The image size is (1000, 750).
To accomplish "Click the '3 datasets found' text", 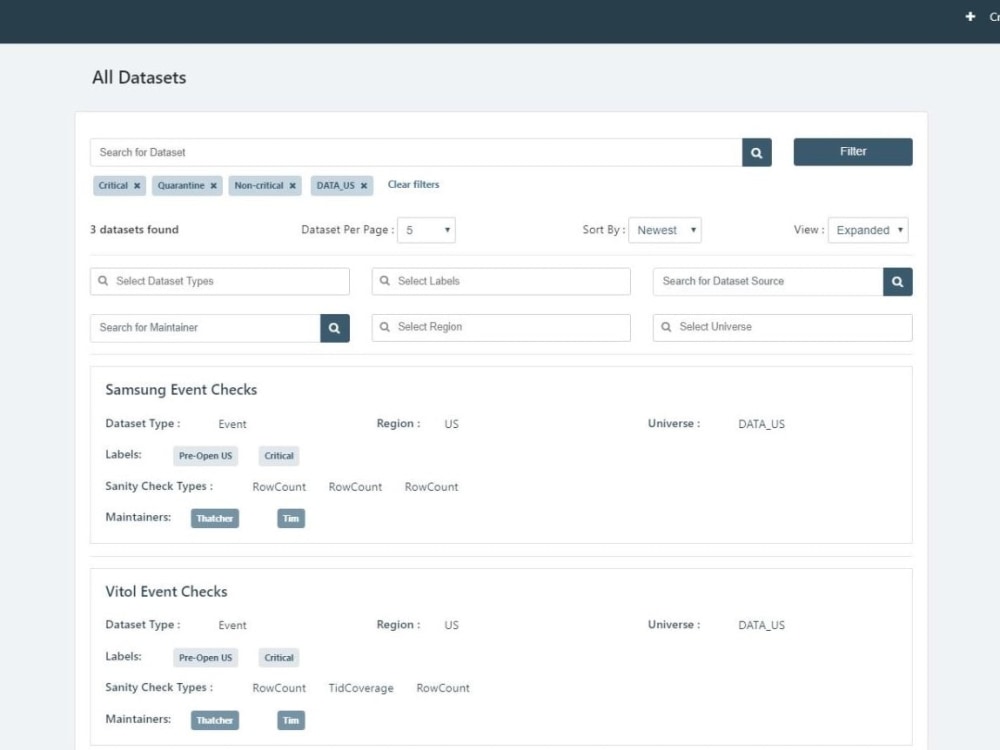I will tap(134, 230).
